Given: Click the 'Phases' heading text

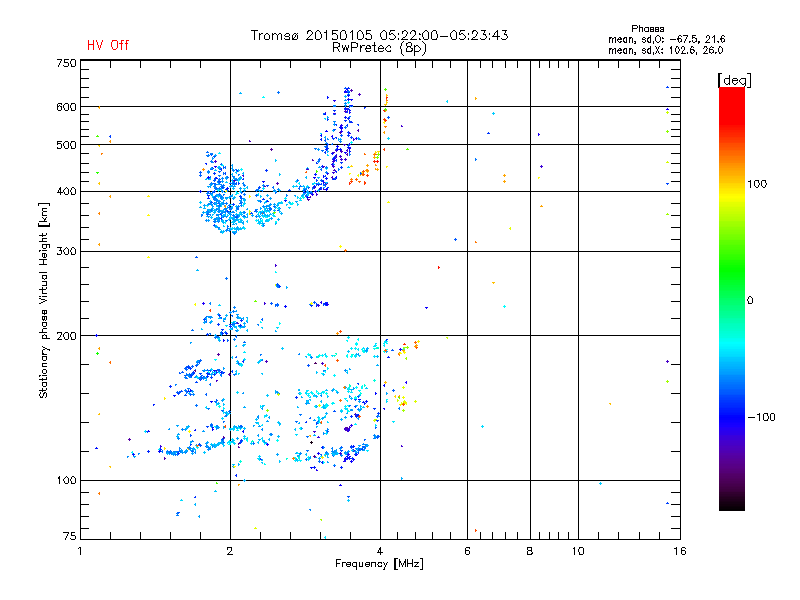Looking at the screenshot, I should [x=647, y=29].
